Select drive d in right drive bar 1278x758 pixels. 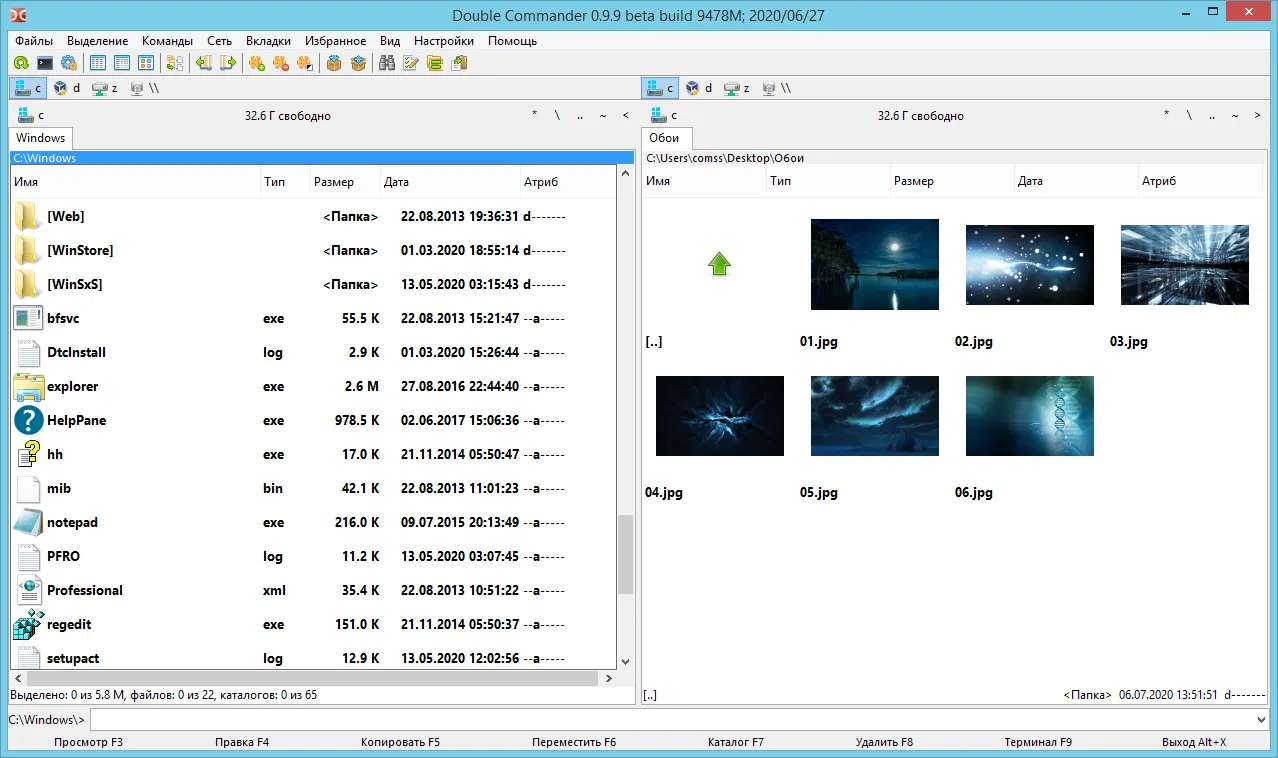point(699,88)
